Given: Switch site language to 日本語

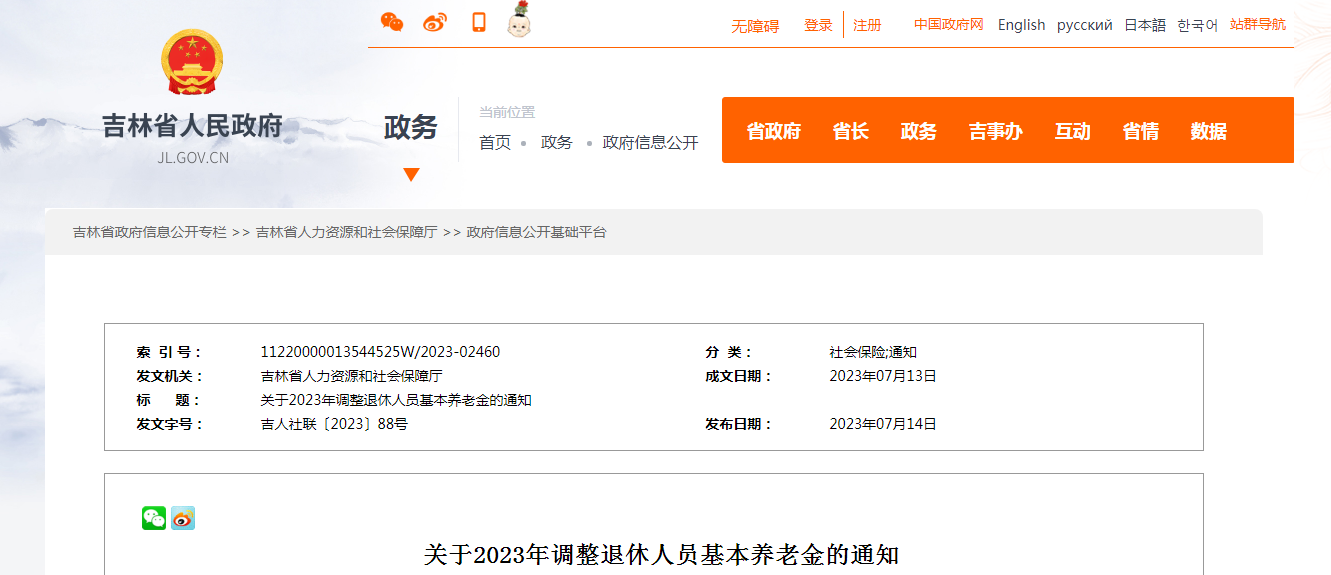Looking at the screenshot, I should point(1145,25).
